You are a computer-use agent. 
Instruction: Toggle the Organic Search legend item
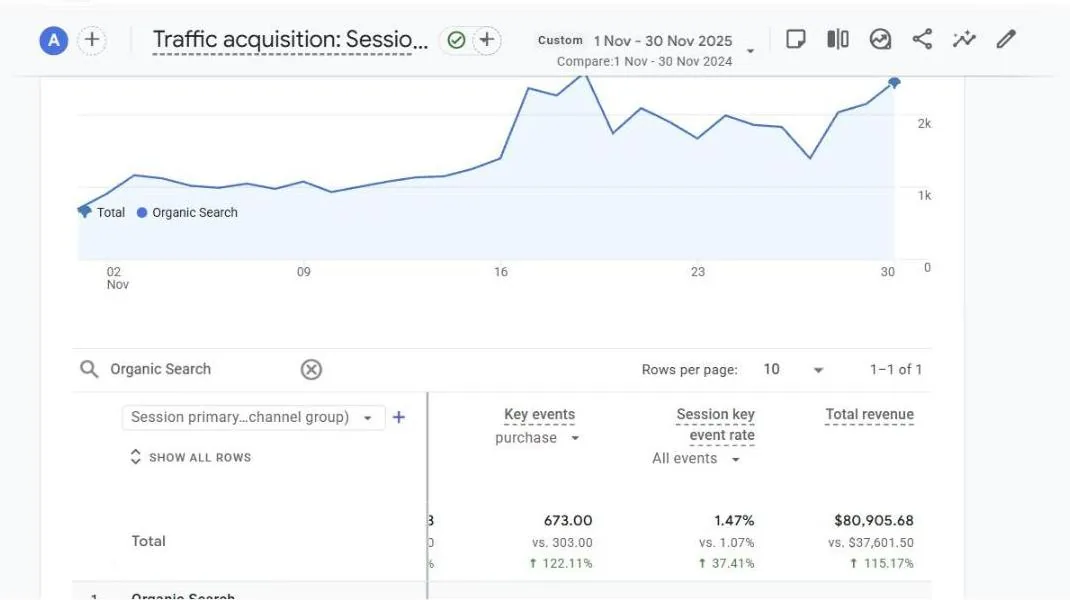point(187,212)
